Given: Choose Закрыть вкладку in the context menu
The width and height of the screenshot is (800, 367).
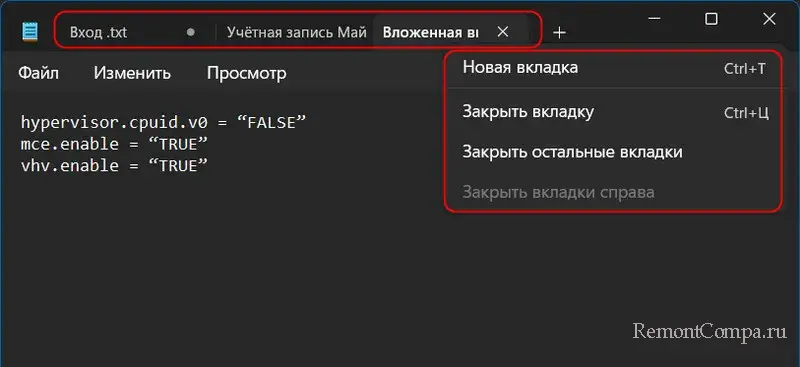Looking at the screenshot, I should pyautogui.click(x=614, y=111).
